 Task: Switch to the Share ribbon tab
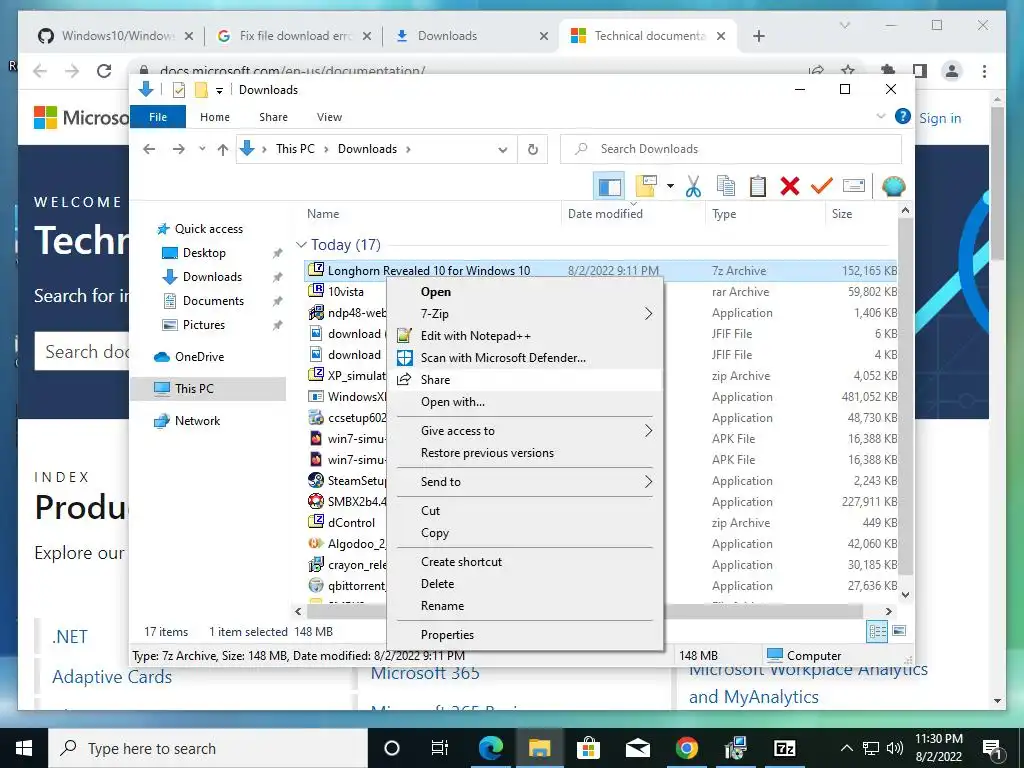273,117
